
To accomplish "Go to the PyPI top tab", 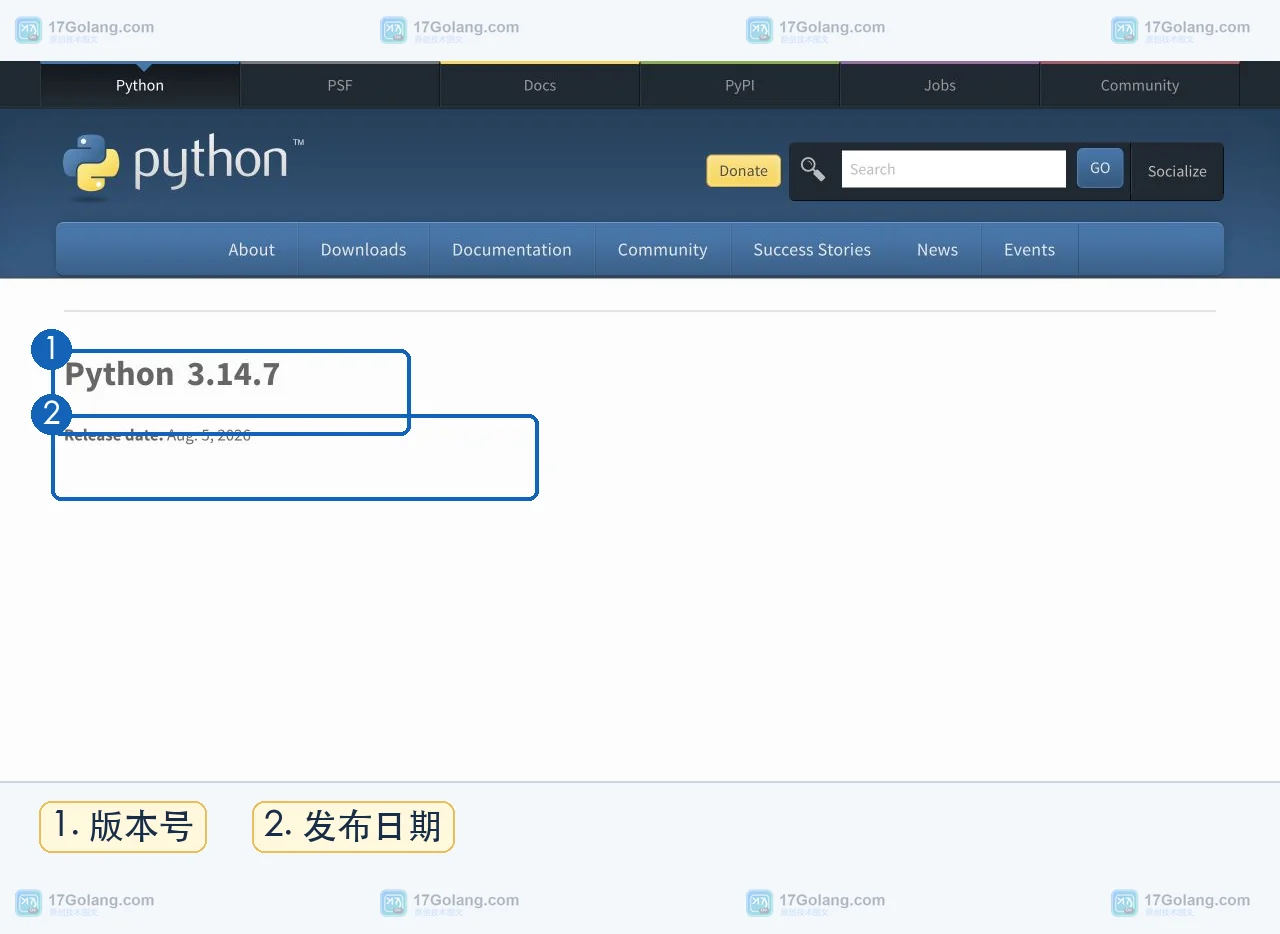I will click(740, 85).
